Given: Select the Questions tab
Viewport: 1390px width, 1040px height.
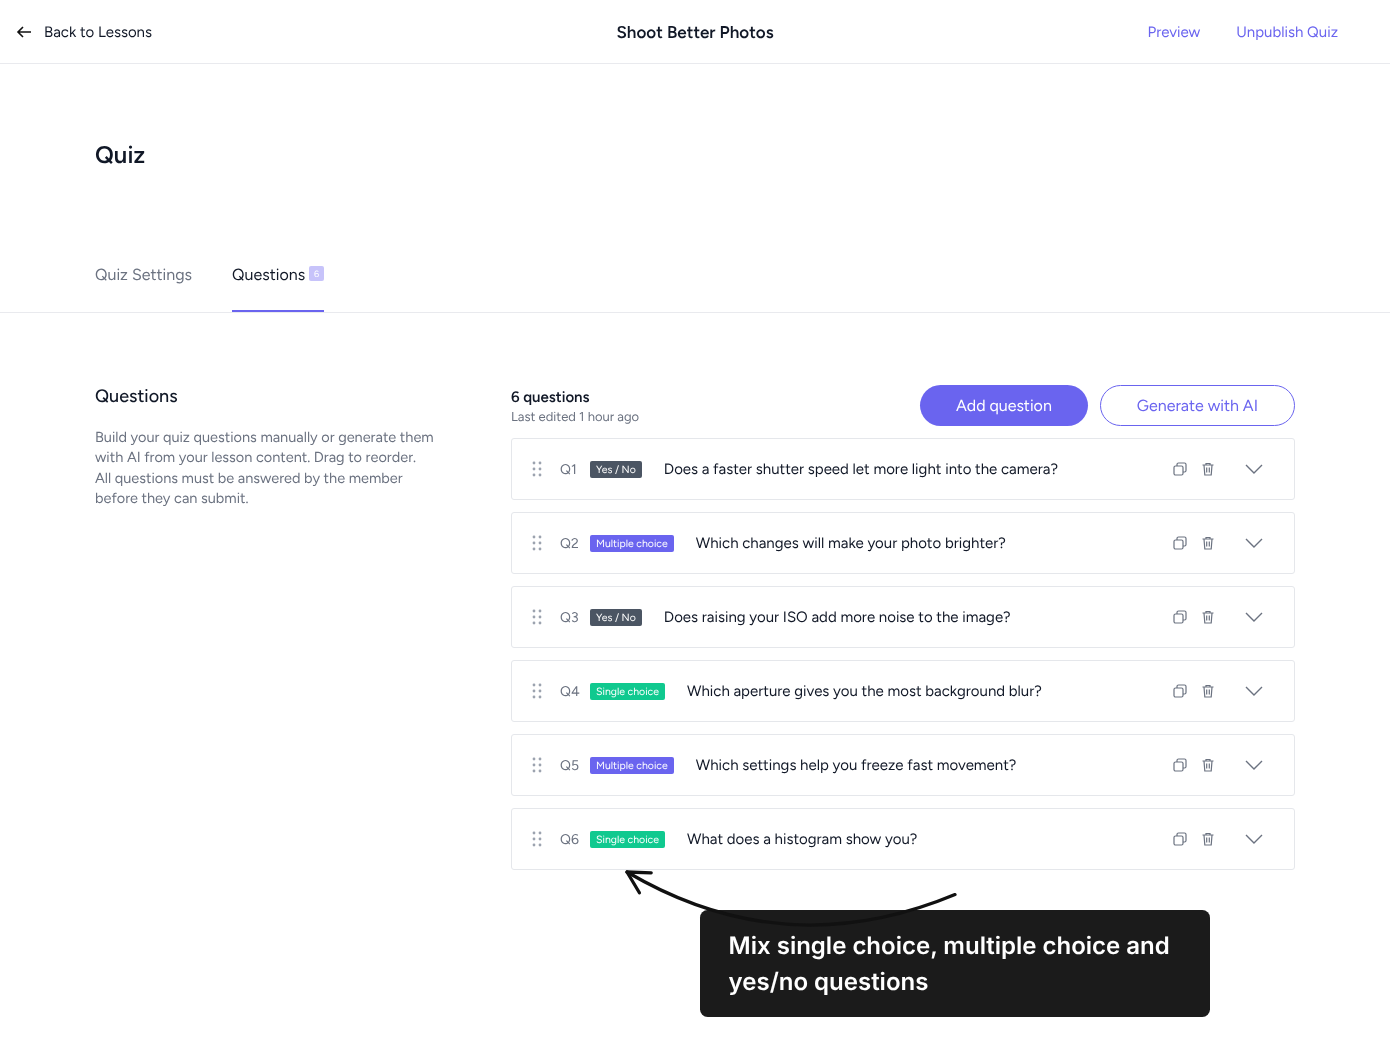Looking at the screenshot, I should click(x=278, y=275).
